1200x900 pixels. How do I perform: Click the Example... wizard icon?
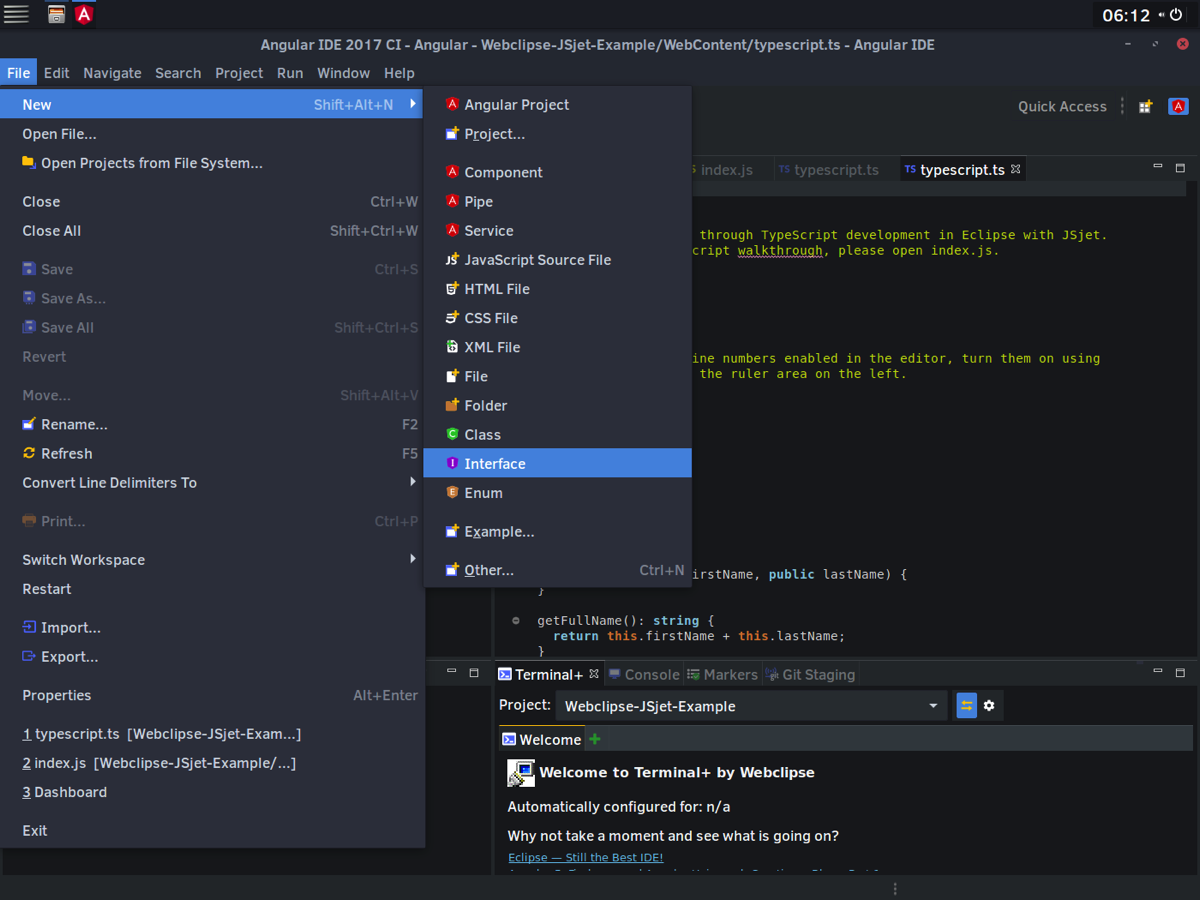click(x=452, y=531)
